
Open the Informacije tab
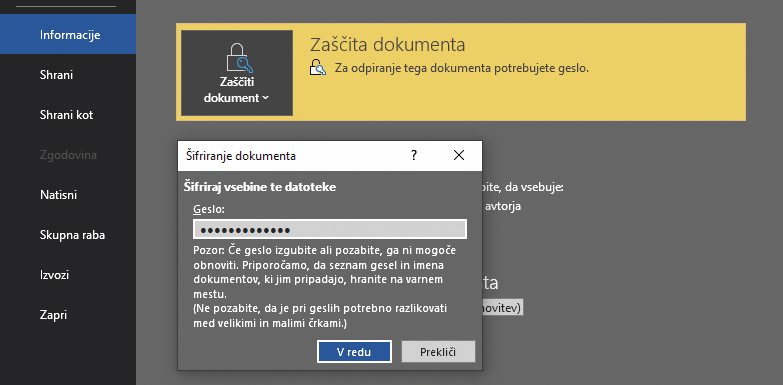point(68,34)
